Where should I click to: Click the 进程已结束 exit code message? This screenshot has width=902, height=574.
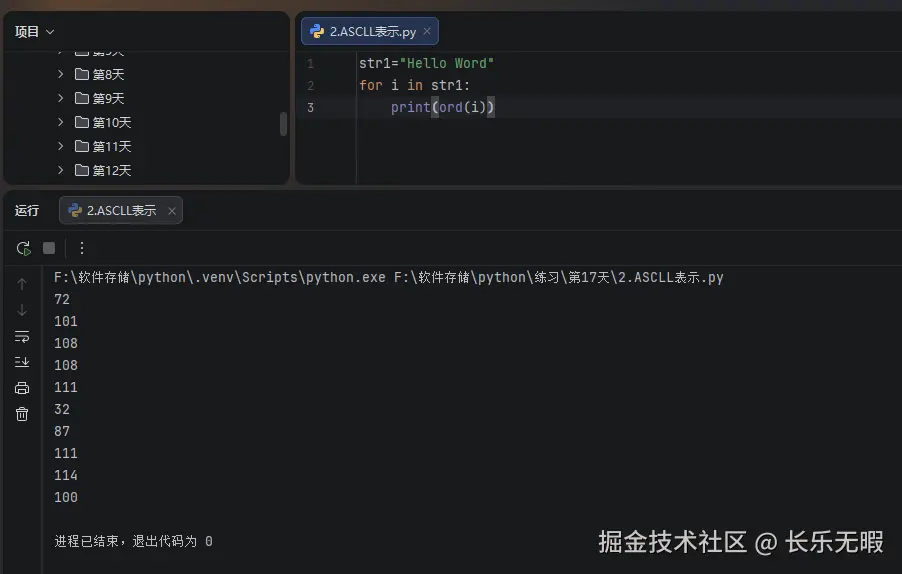pos(133,541)
